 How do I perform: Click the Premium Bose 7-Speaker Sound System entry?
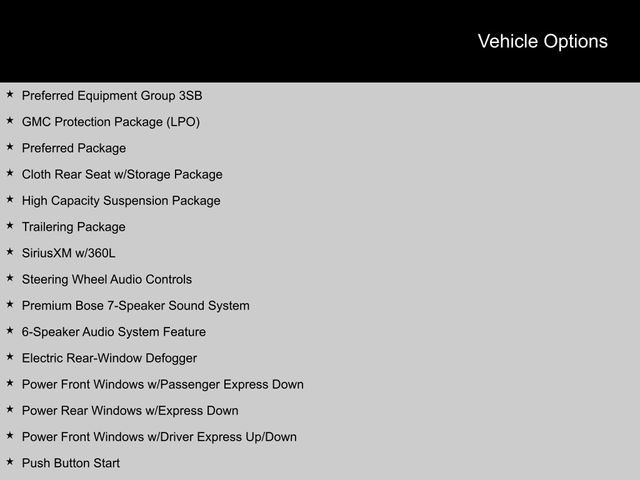point(135,305)
